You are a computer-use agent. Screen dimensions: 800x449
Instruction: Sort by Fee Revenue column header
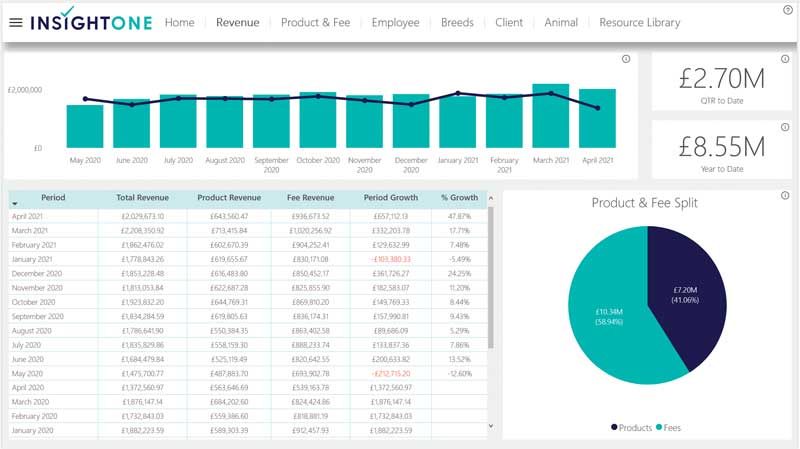[x=310, y=197]
